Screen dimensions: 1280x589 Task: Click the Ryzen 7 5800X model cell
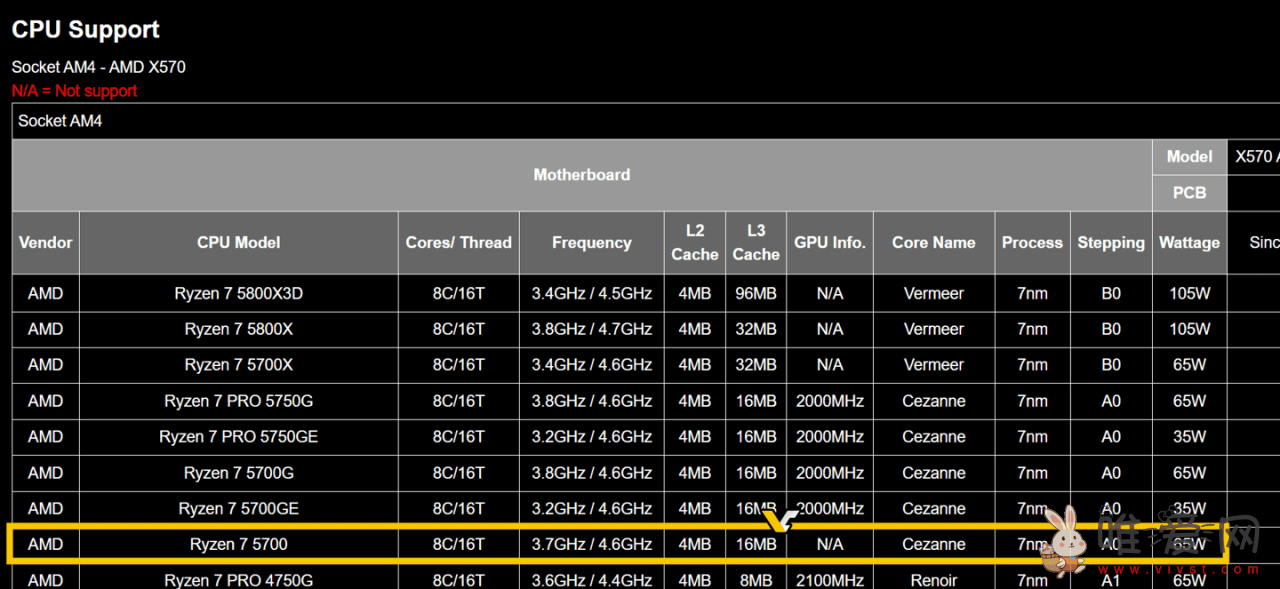click(238, 329)
